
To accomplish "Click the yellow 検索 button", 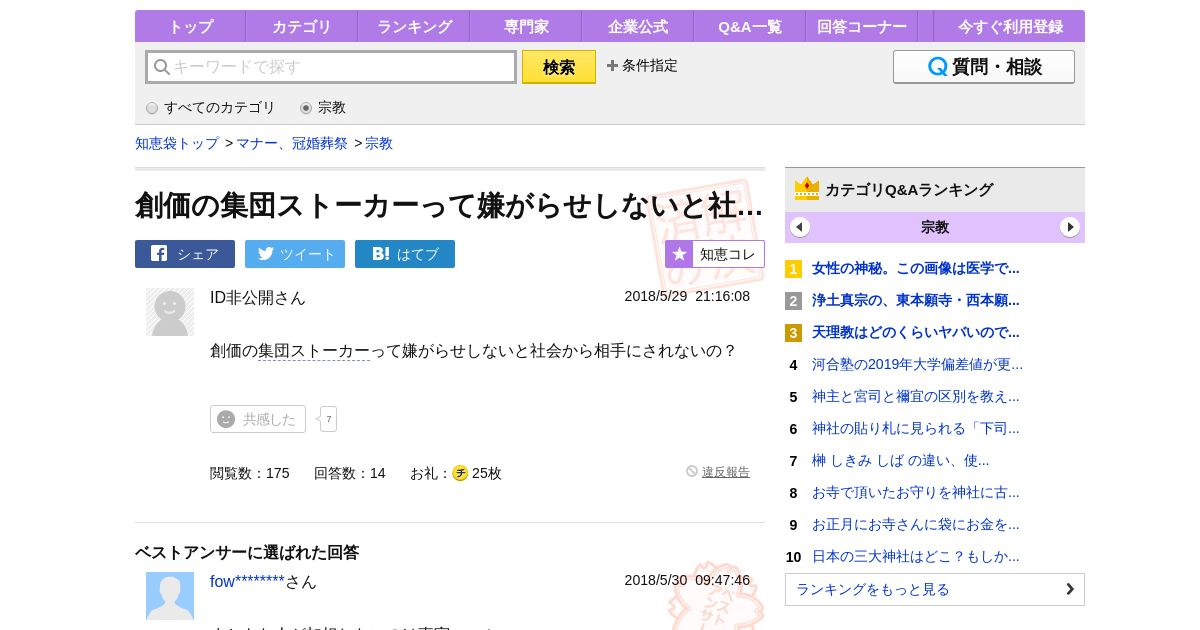I will click(x=559, y=67).
